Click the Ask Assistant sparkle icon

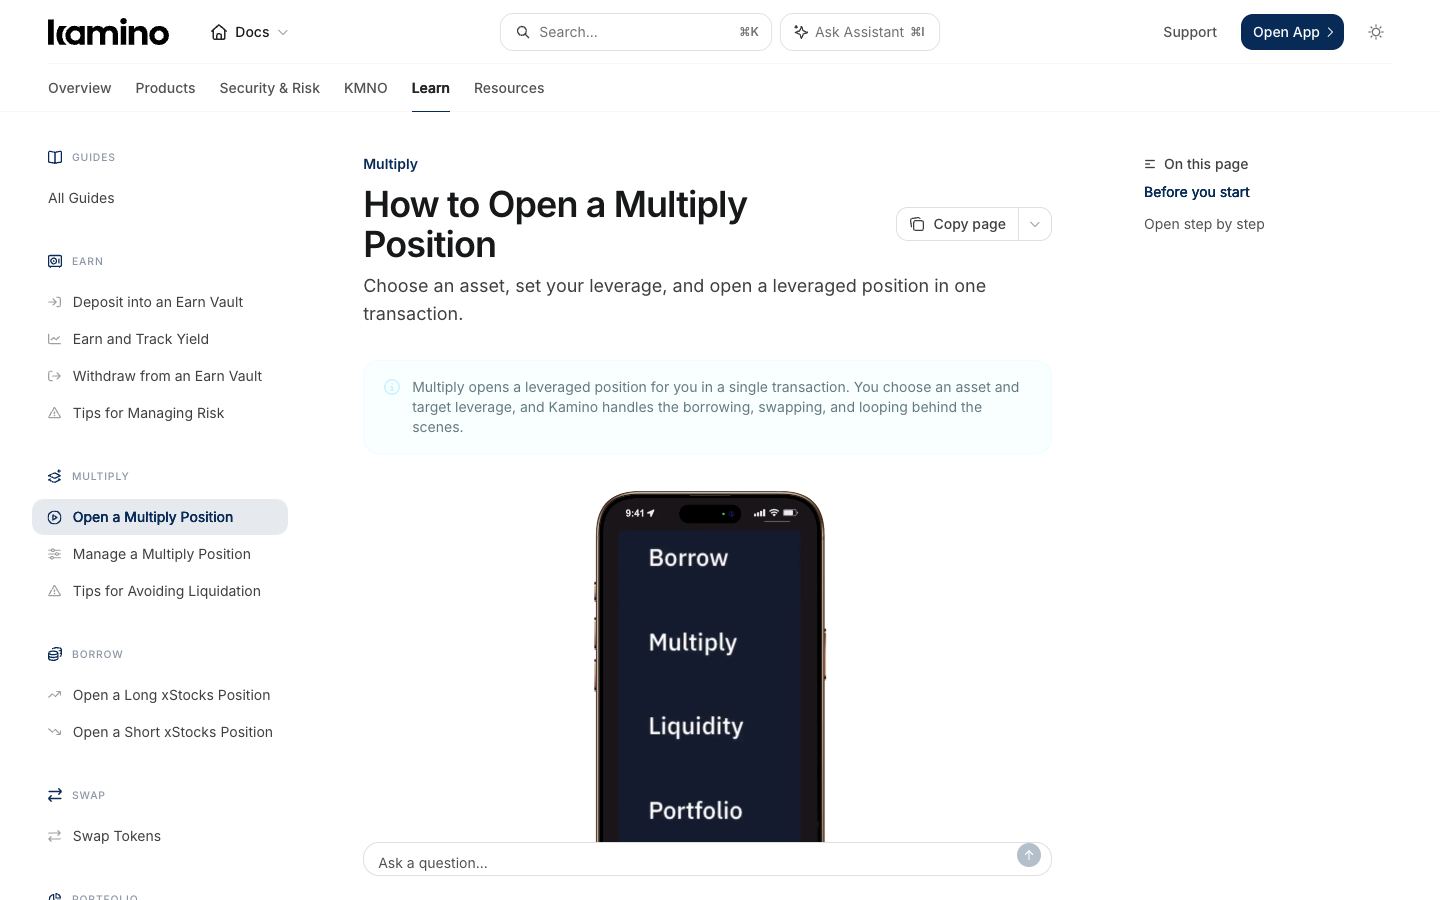click(801, 32)
